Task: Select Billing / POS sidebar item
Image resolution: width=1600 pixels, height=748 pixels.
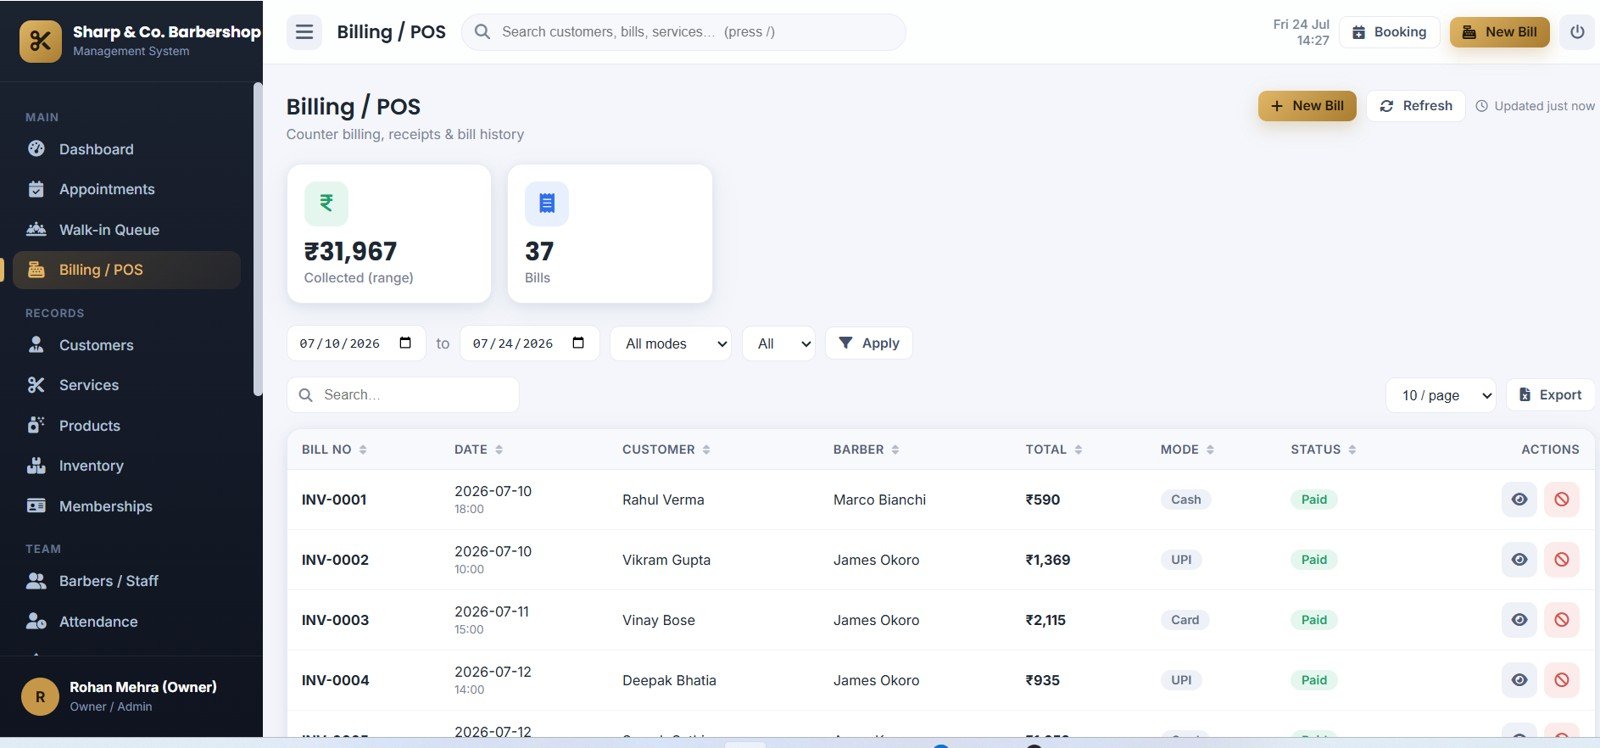Action: coord(126,270)
